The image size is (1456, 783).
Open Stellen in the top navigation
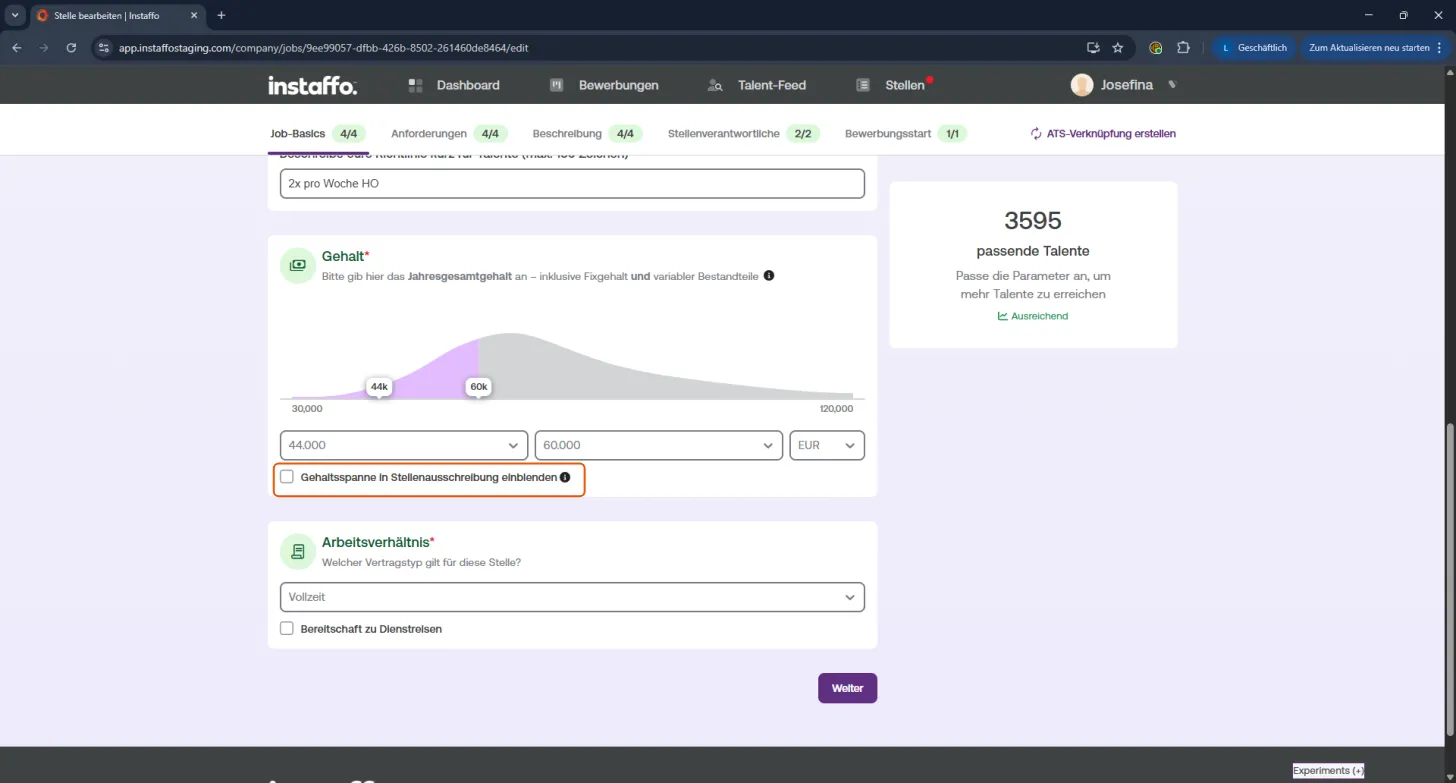pos(893,85)
